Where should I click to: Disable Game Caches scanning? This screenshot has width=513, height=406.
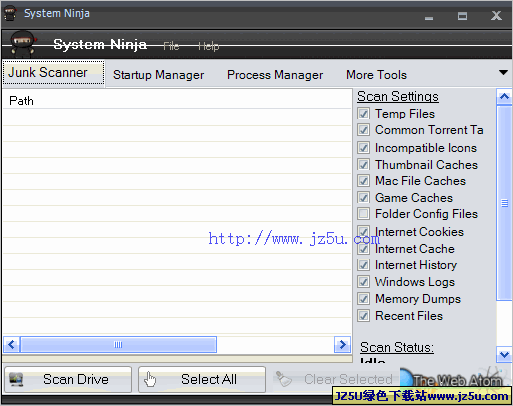tap(363, 198)
